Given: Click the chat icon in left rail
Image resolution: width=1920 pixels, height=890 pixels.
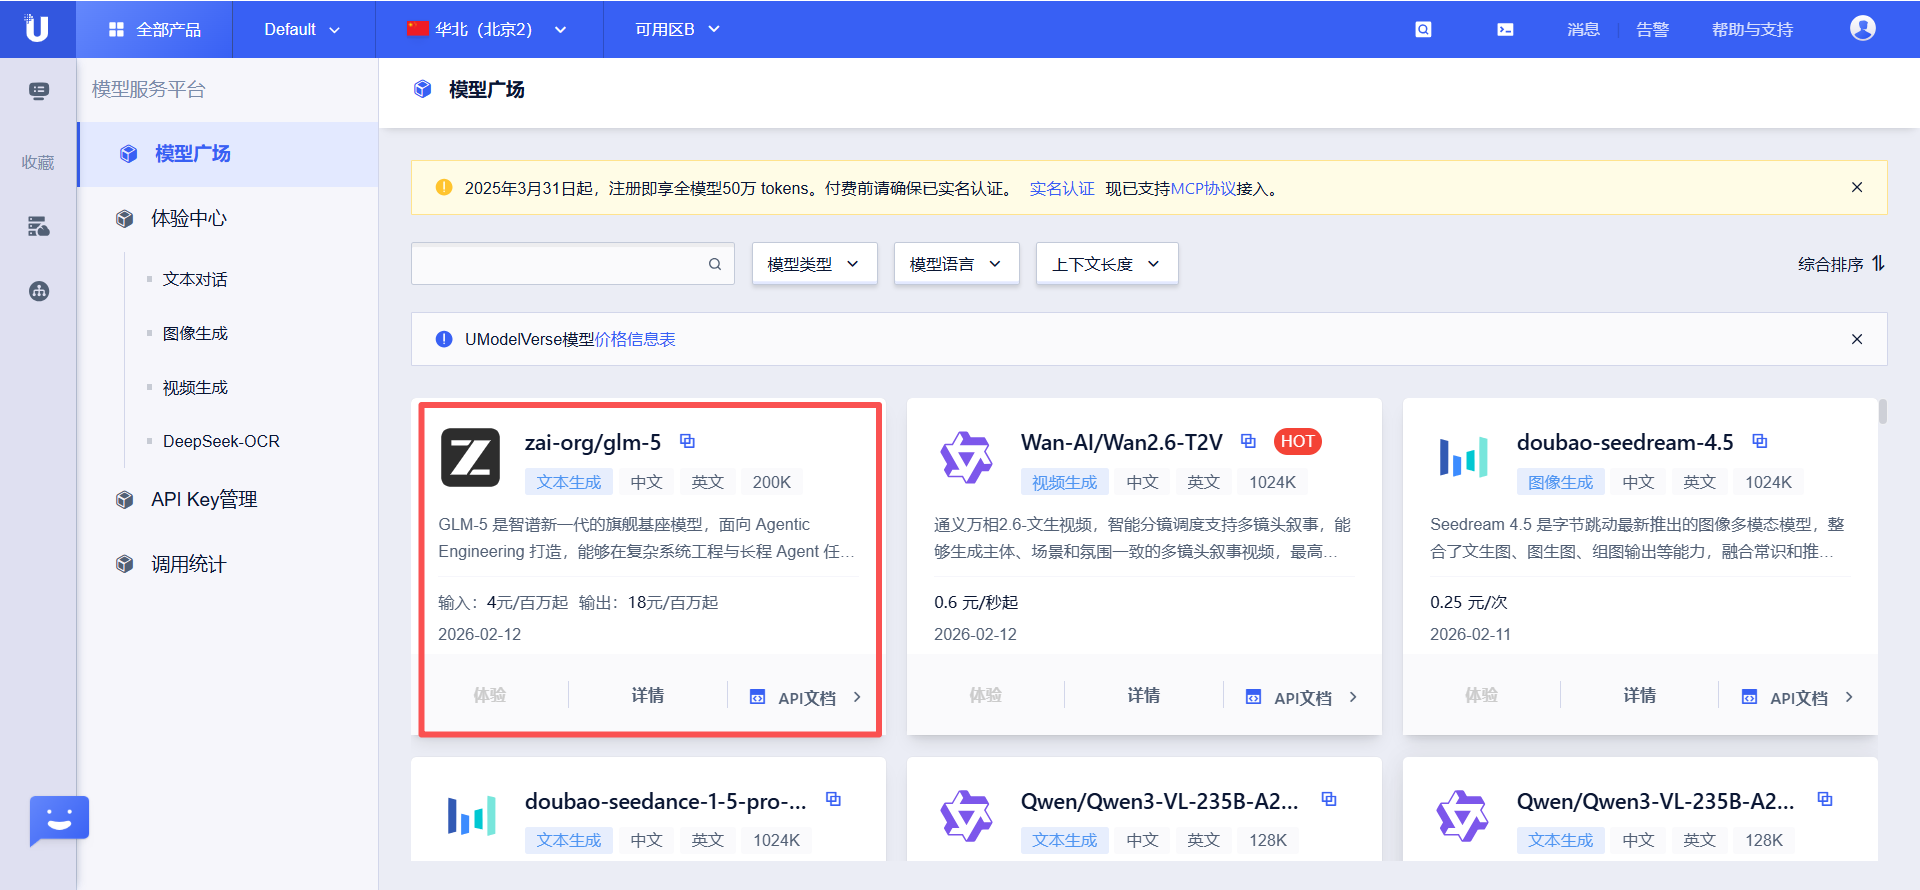Looking at the screenshot, I should (x=39, y=91).
